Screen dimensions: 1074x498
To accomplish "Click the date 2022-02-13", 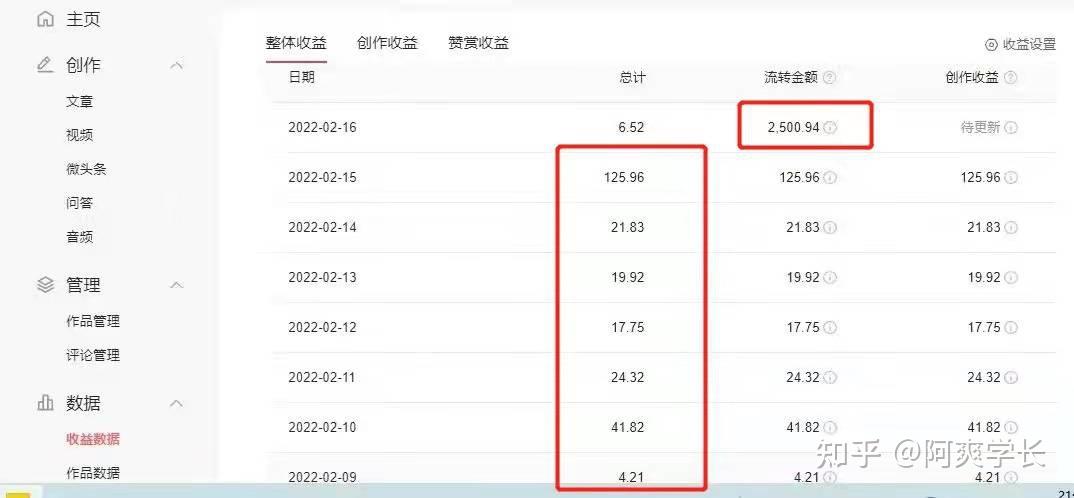I will pyautogui.click(x=323, y=277).
